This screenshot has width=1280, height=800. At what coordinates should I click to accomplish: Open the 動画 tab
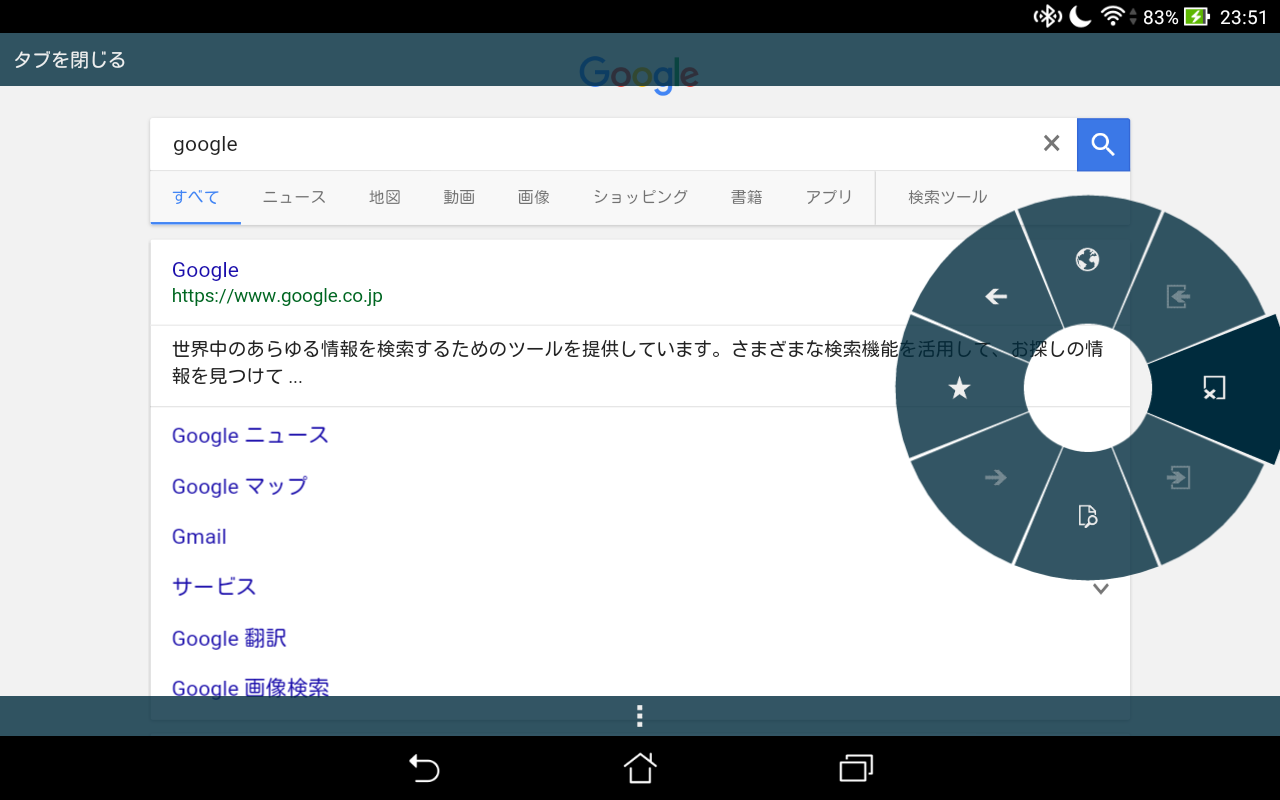tap(459, 197)
